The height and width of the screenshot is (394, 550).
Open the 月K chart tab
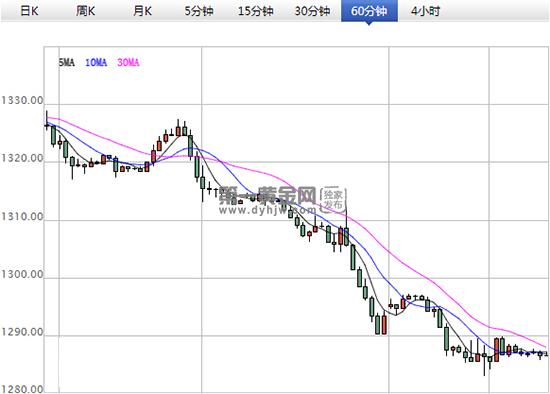(143, 11)
